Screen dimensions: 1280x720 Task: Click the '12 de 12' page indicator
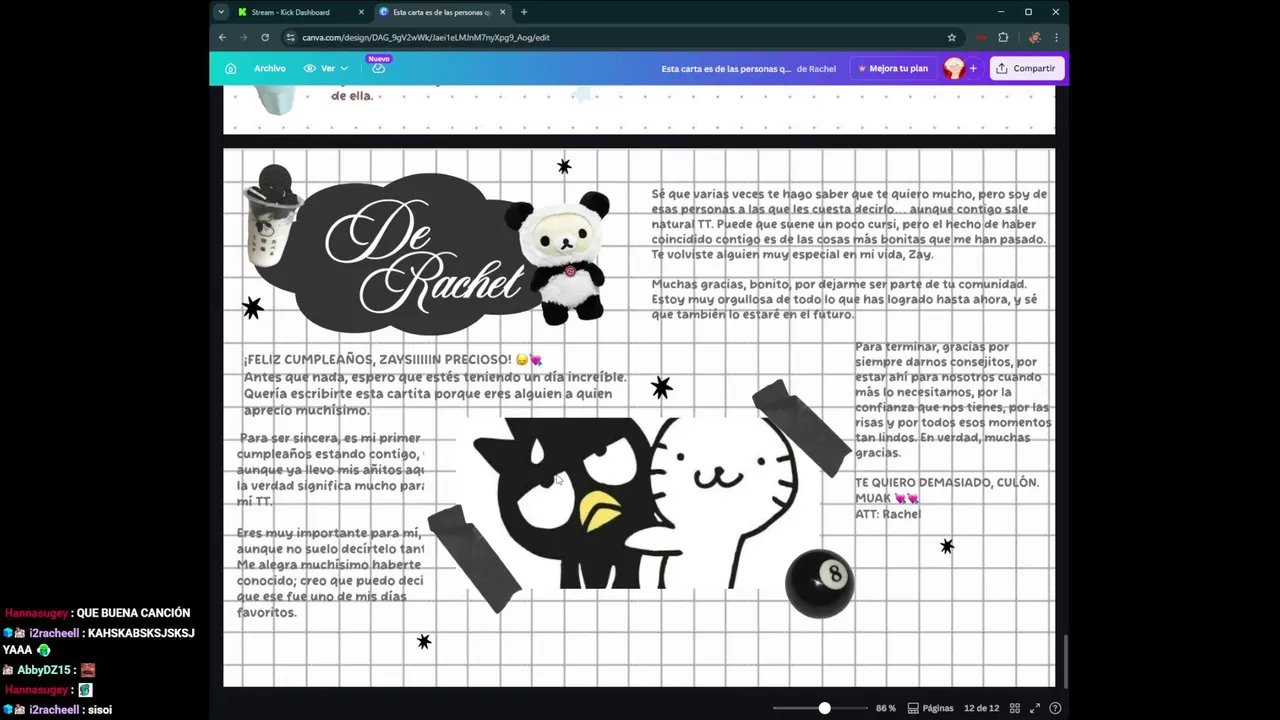coord(981,708)
